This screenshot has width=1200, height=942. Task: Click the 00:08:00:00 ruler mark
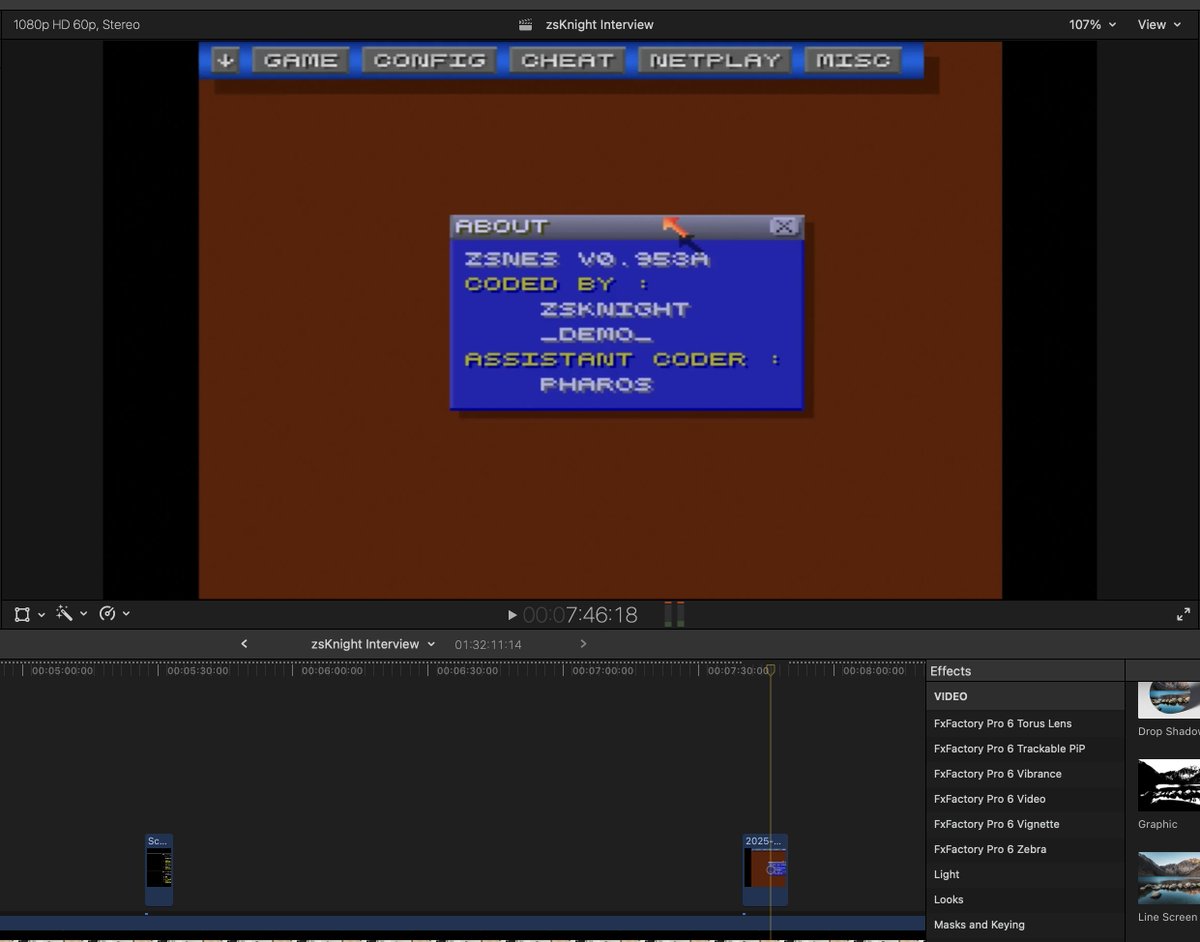click(x=873, y=671)
